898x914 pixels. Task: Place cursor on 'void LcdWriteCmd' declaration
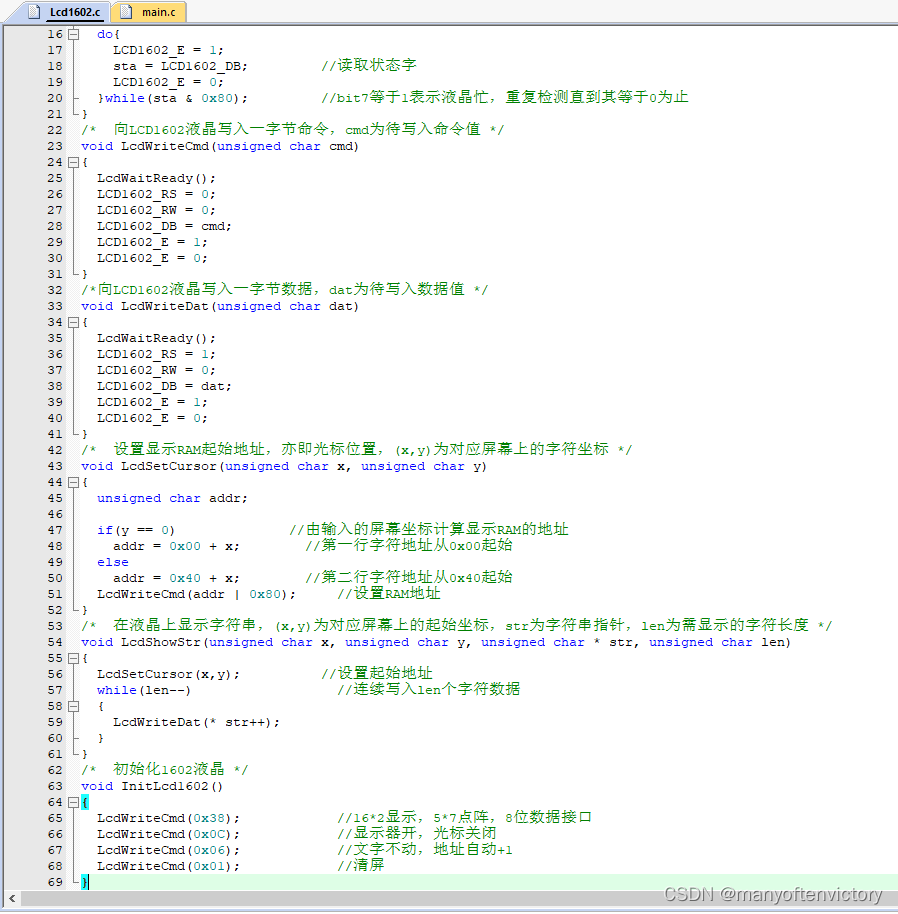click(220, 146)
